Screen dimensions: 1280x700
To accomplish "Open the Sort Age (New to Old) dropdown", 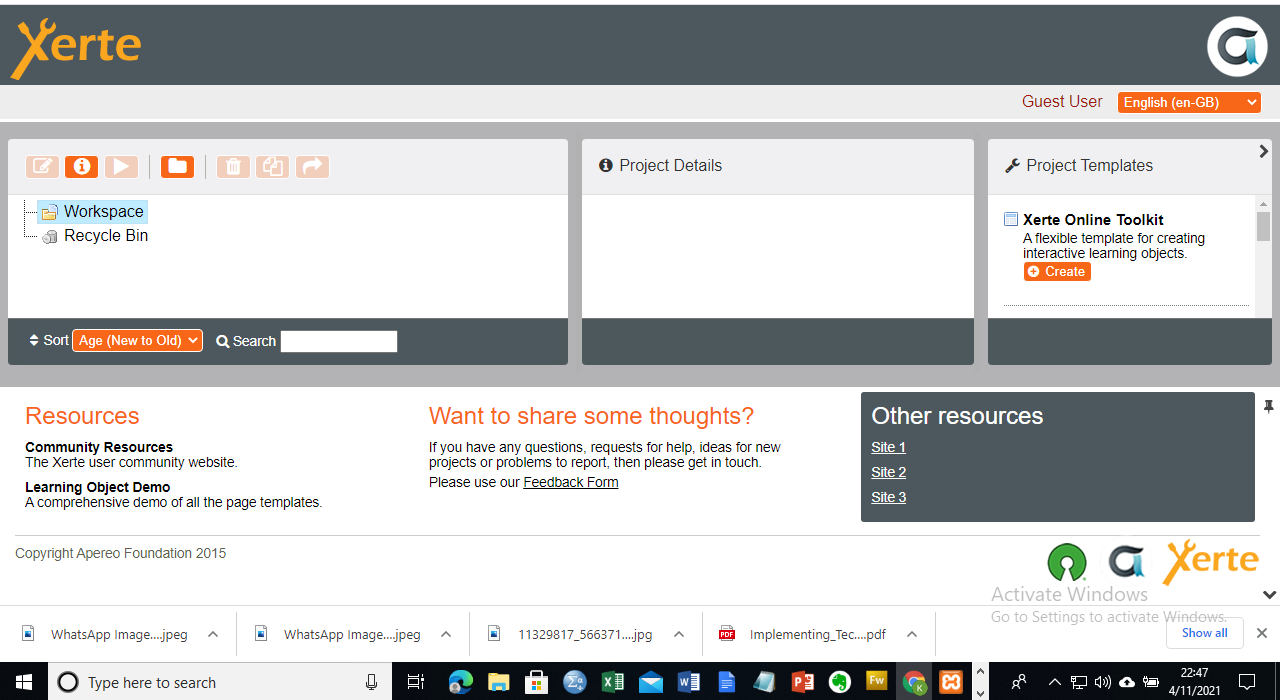I will point(137,341).
